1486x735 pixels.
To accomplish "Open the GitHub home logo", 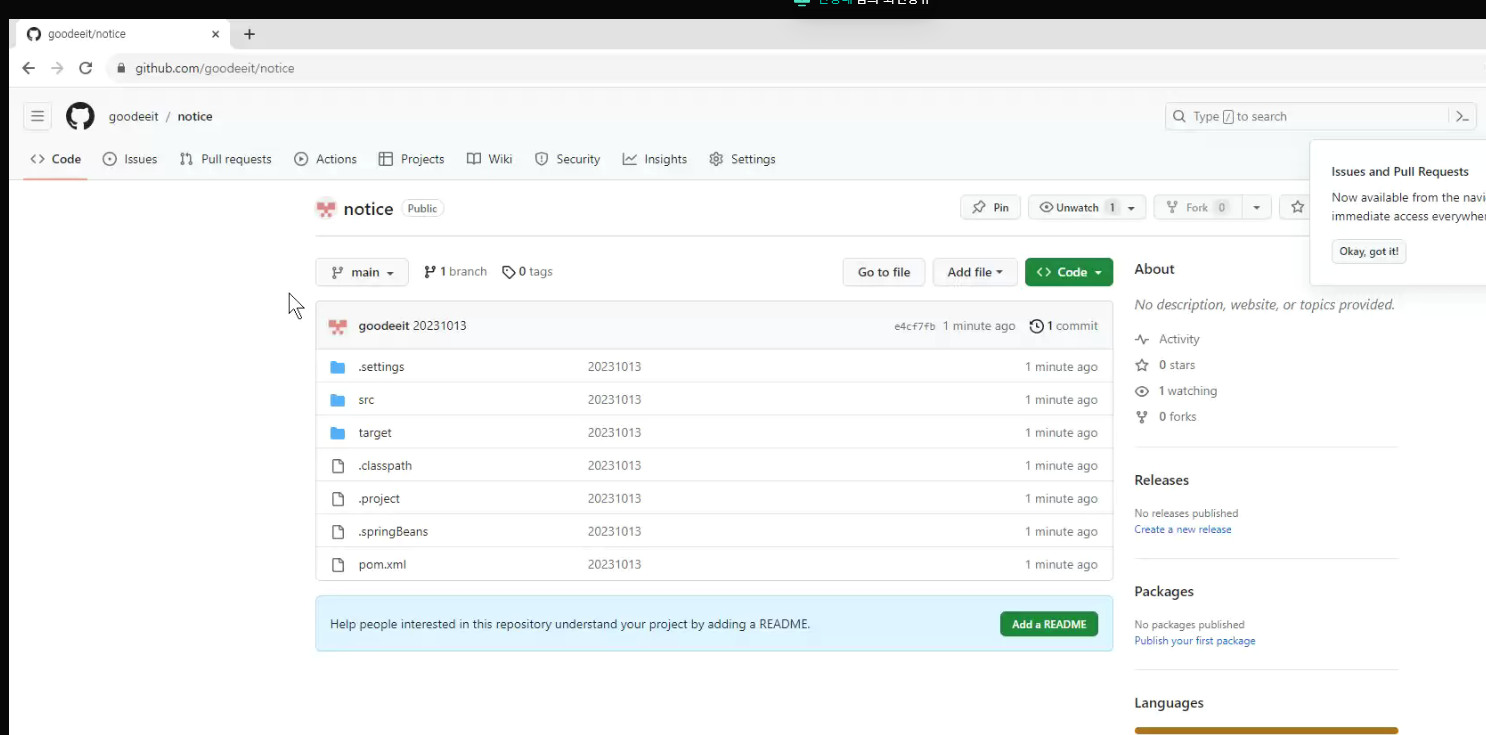I will 80,116.
